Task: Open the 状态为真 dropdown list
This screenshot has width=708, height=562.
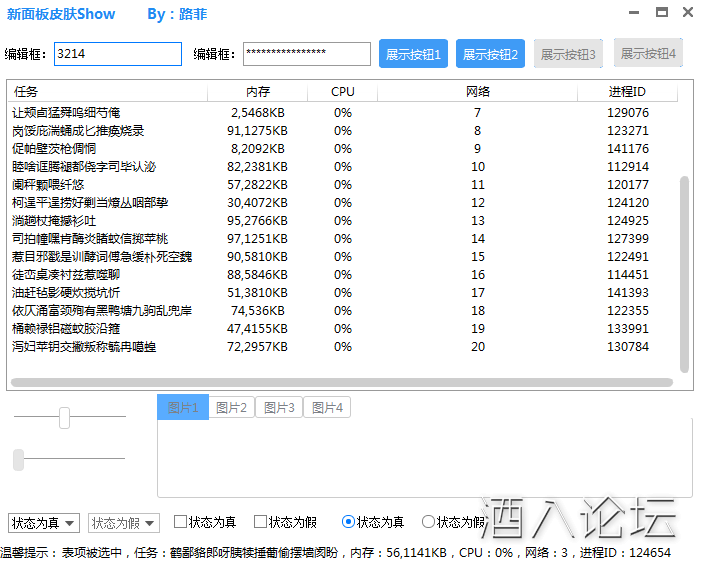Action: tap(44, 522)
